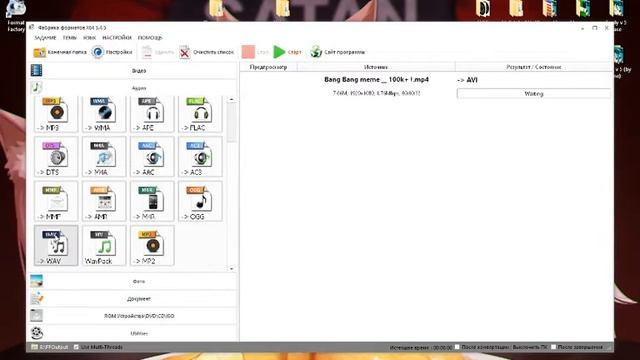Open the Конечная папка output folder
Image resolution: width=640 pixels, height=360 pixels.
(60, 52)
